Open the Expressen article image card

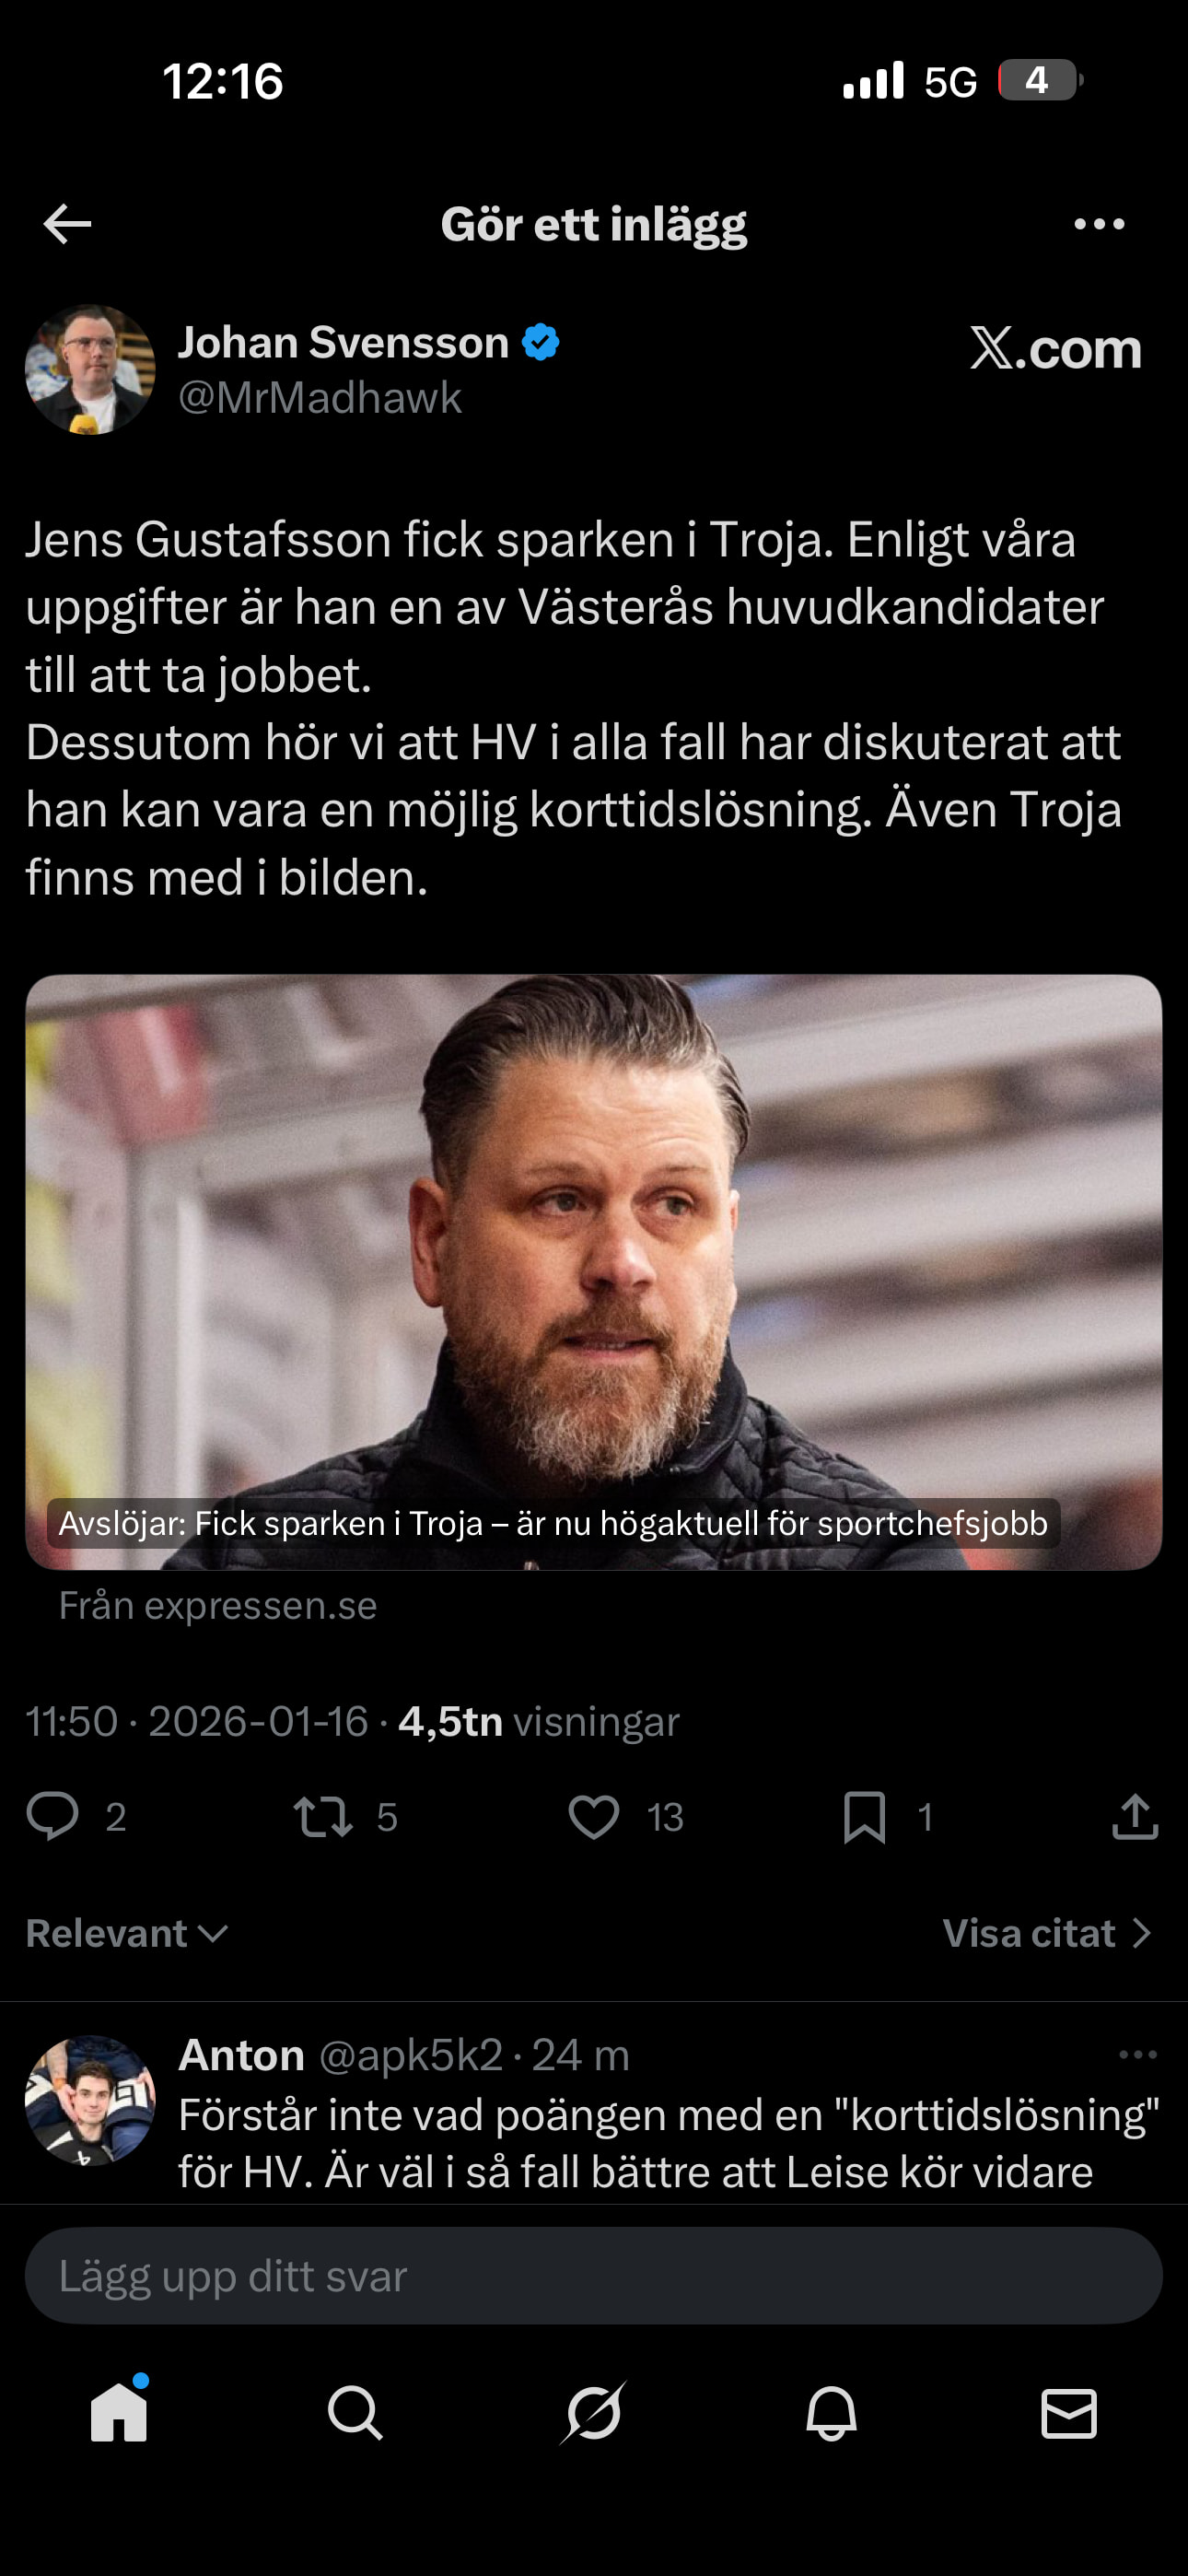click(x=594, y=1272)
